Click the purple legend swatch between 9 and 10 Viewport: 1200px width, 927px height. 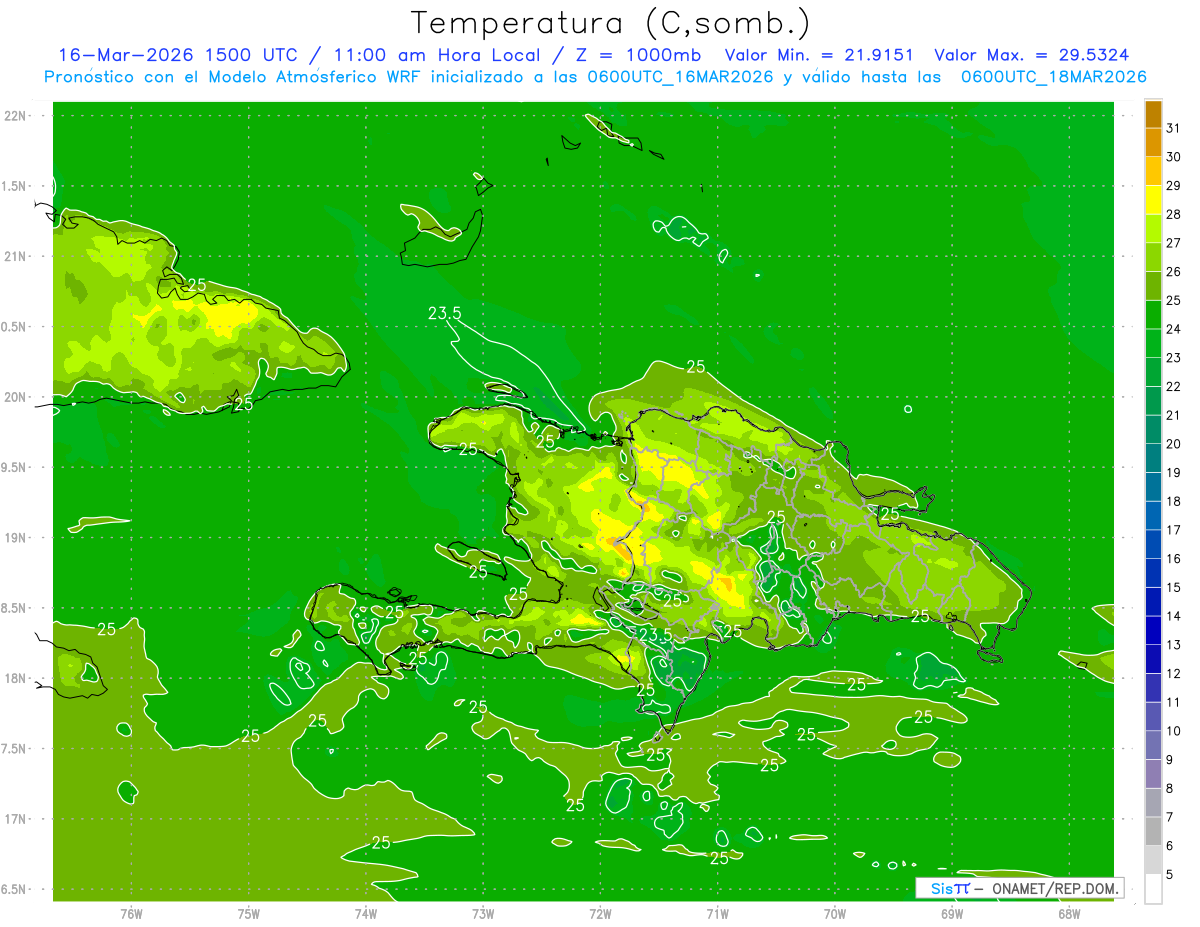(1153, 745)
